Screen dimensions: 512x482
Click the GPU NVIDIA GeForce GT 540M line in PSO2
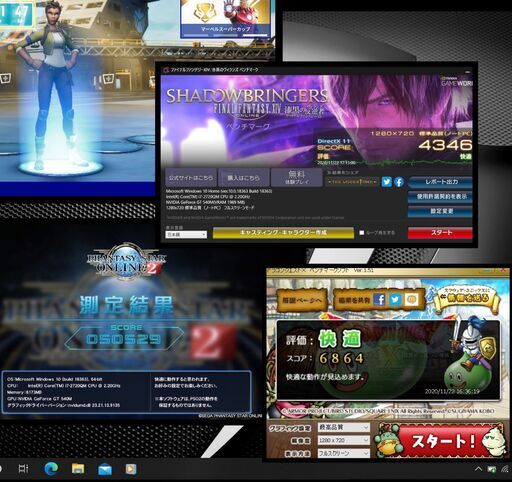click(x=40, y=399)
